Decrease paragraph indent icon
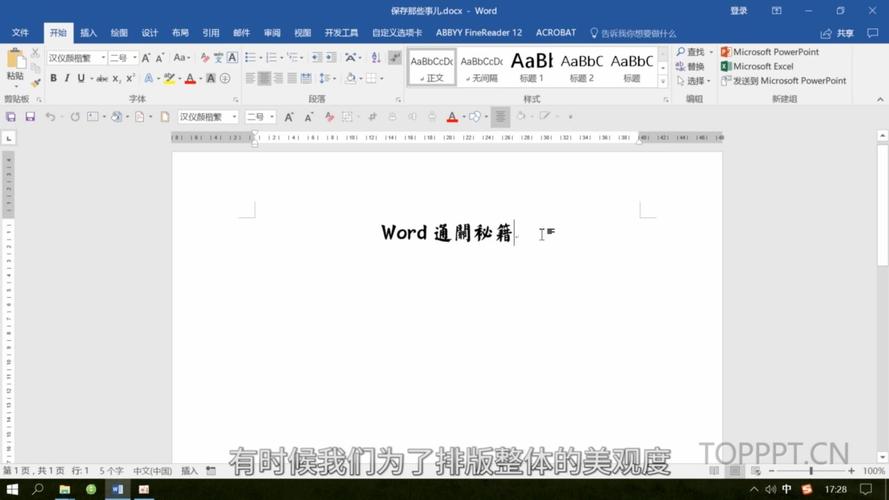Viewport: 889px width, 500px height. pos(317,58)
